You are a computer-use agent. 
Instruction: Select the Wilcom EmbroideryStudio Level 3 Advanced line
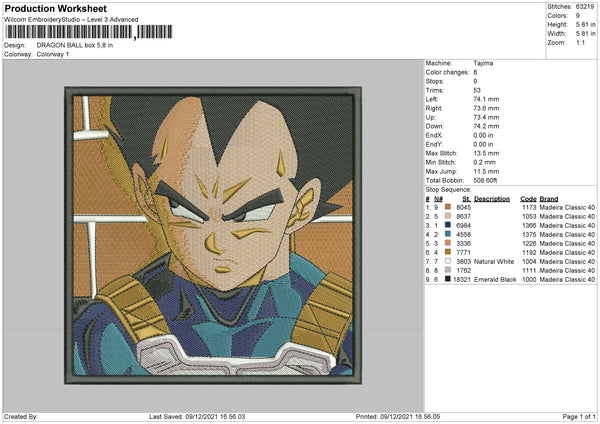pos(71,20)
